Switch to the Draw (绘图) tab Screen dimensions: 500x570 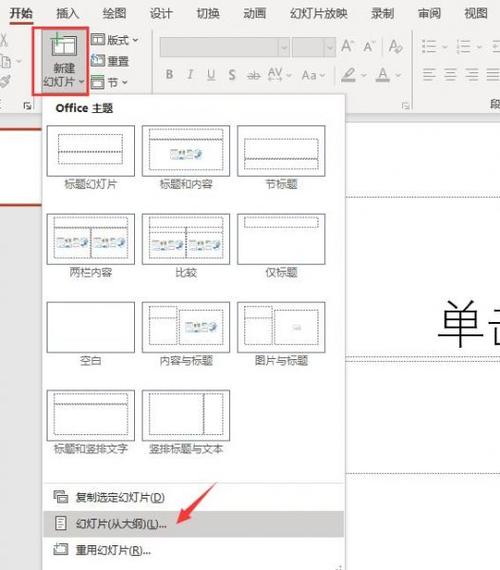point(114,13)
